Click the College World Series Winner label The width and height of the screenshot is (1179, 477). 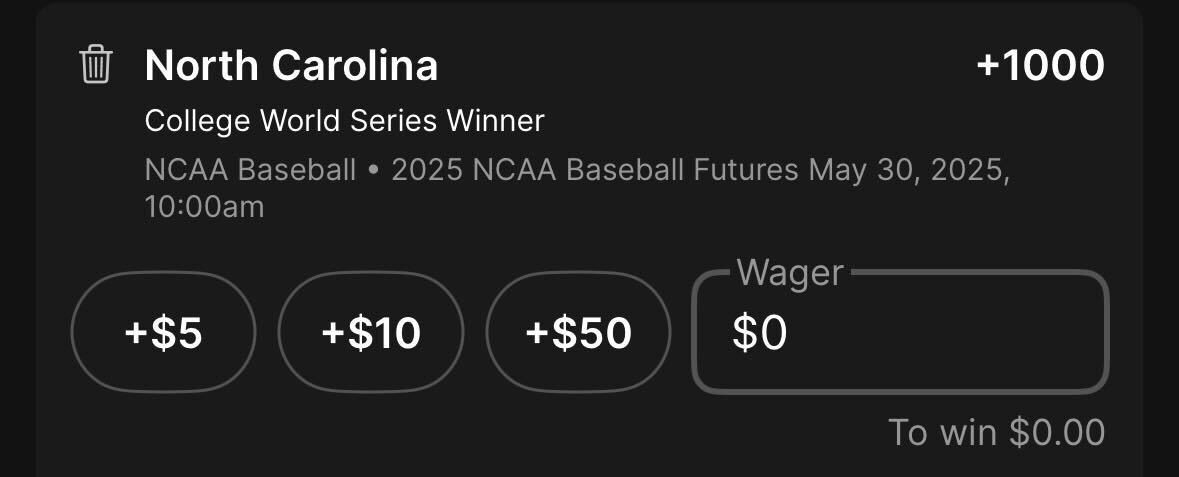[344, 121]
